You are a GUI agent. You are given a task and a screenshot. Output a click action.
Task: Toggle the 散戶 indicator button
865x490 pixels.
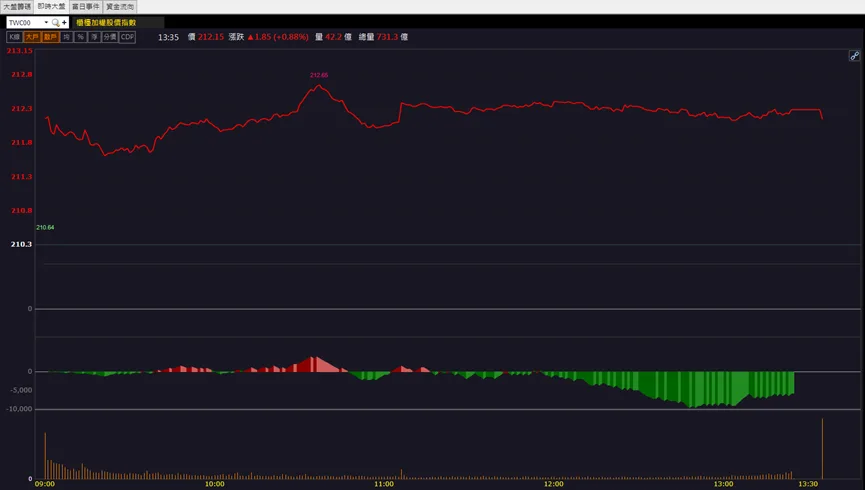tap(50, 37)
